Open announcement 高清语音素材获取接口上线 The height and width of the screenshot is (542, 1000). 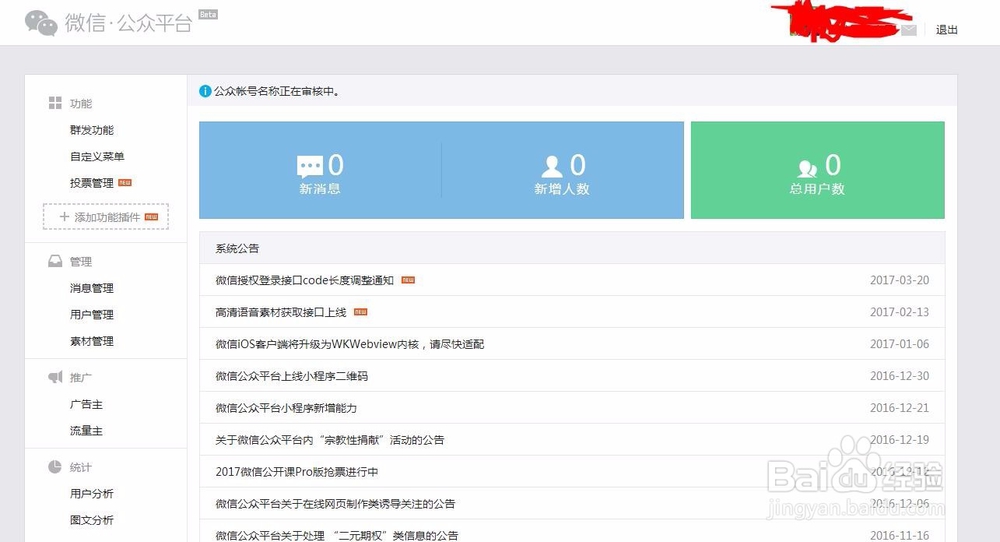281,312
